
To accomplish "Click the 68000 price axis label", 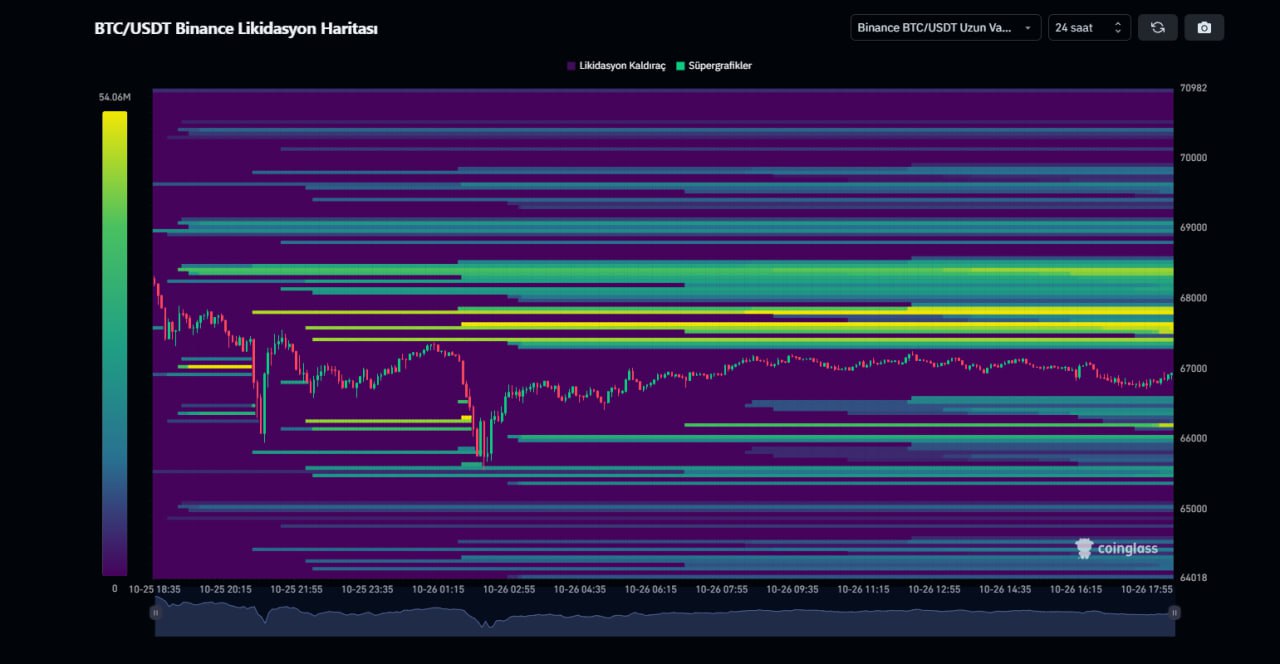I will [x=1193, y=298].
